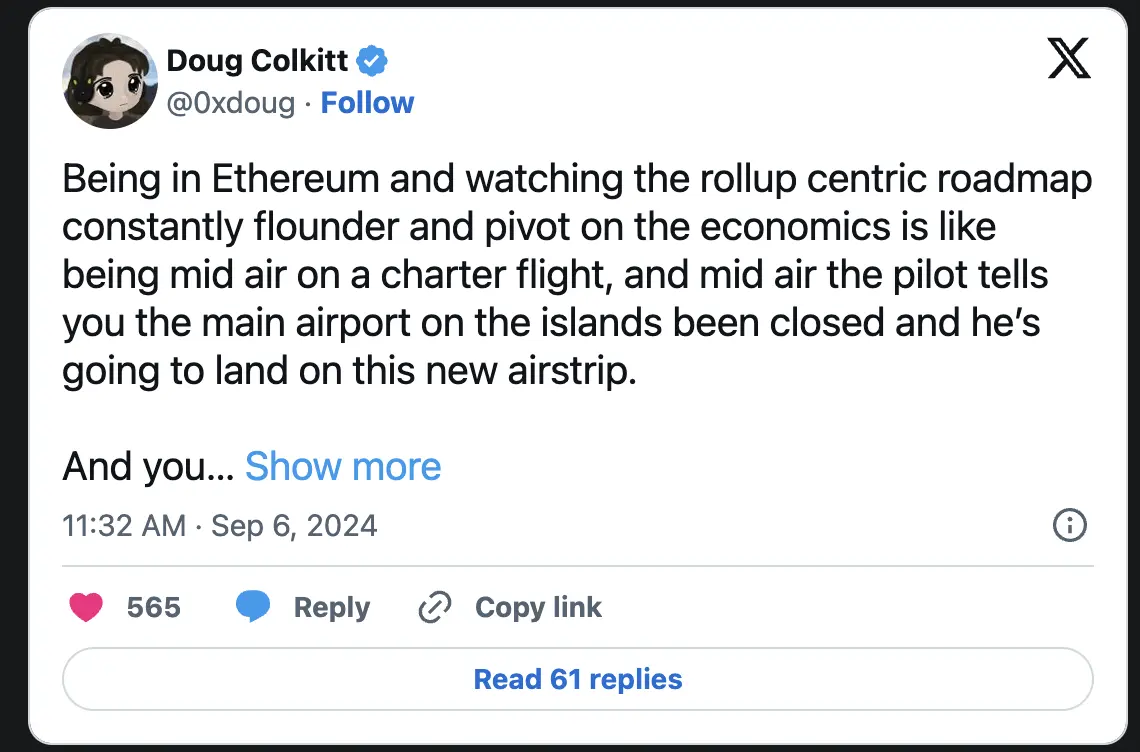Click the X logo in the top corner

[x=1068, y=60]
